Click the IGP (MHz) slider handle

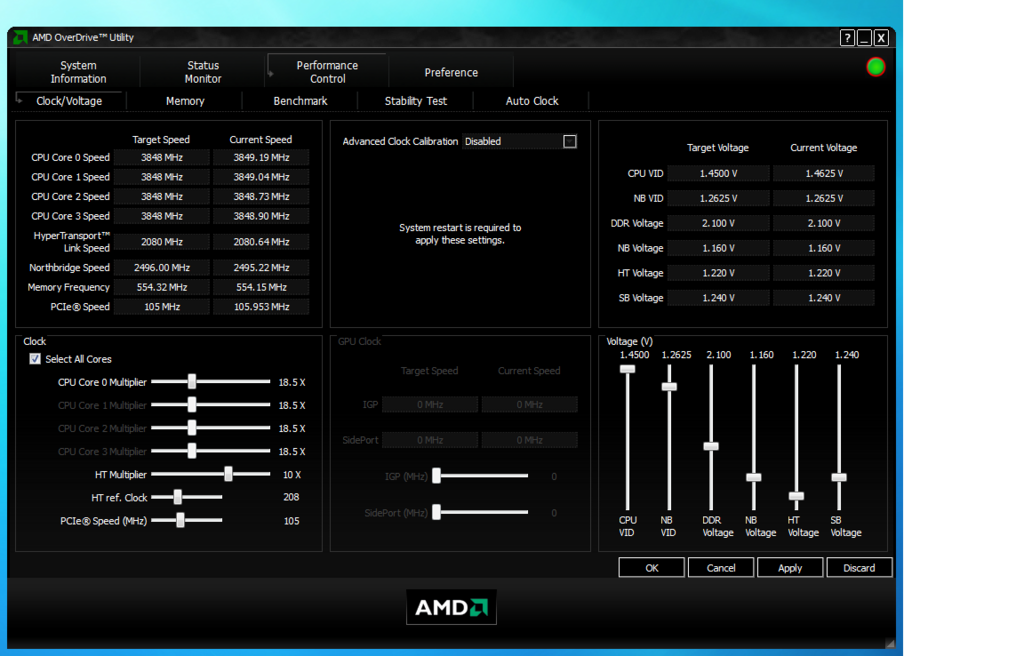tap(437, 476)
